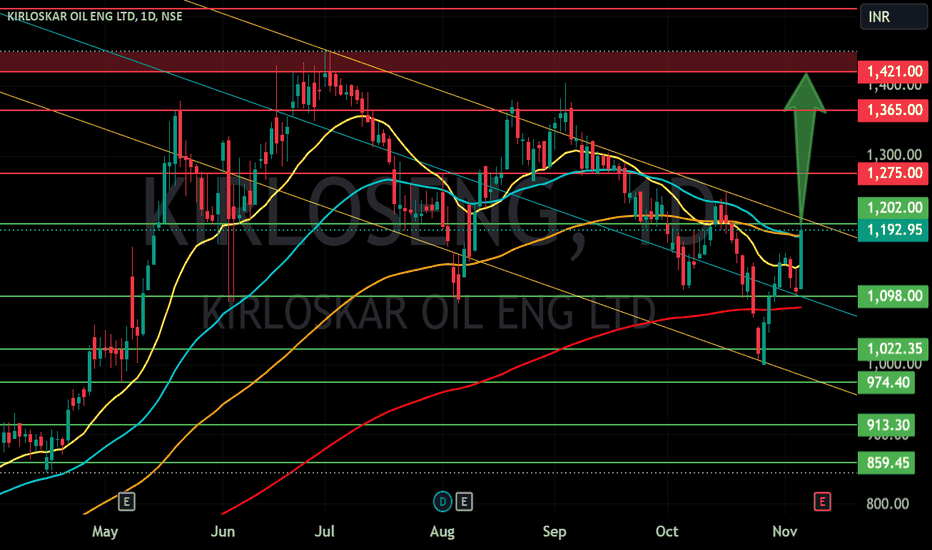Click the Sep label on time axis
This screenshot has width=932, height=550.
point(554,532)
